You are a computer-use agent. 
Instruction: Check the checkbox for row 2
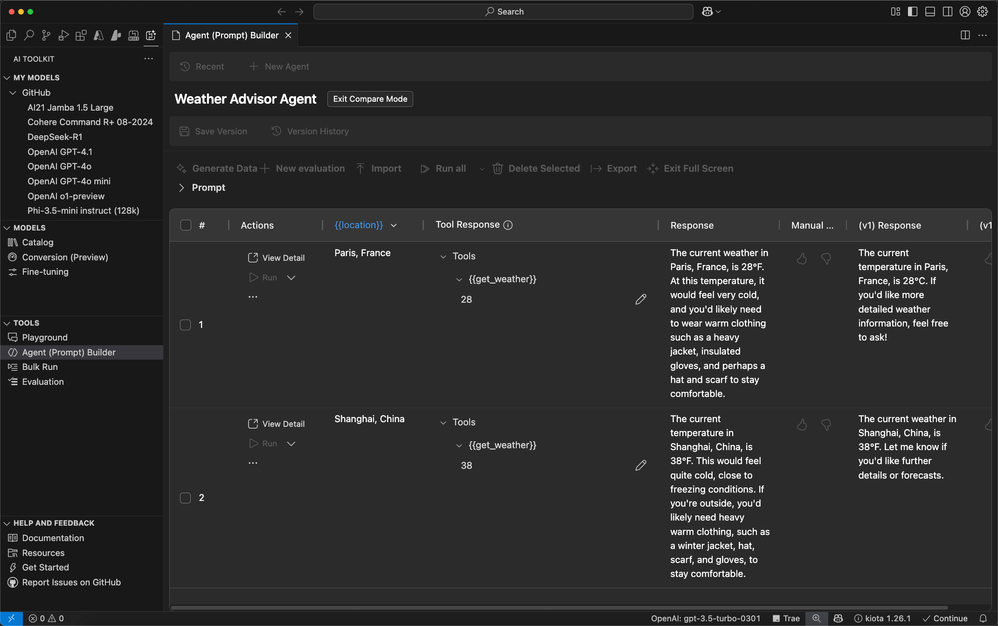[x=185, y=497]
